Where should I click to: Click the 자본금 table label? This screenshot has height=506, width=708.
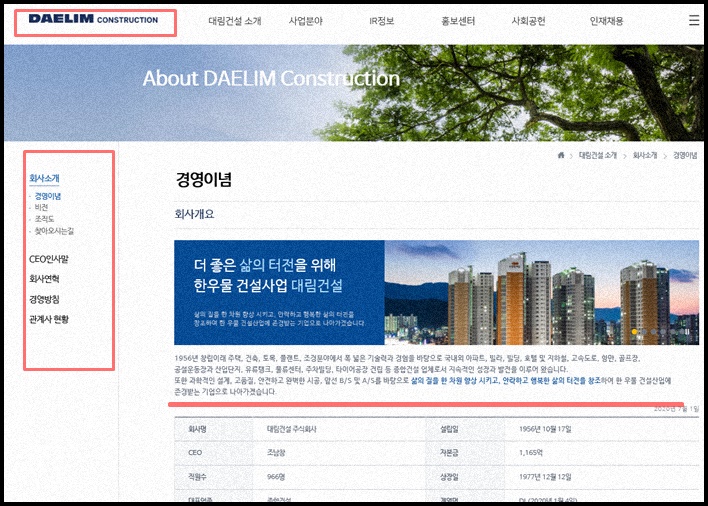(449, 452)
